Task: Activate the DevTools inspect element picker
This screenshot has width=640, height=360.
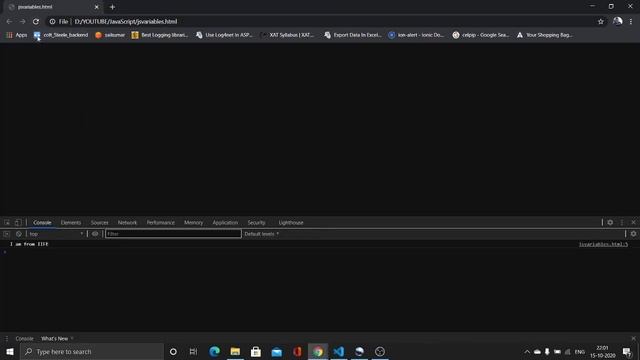Action: tap(7, 222)
